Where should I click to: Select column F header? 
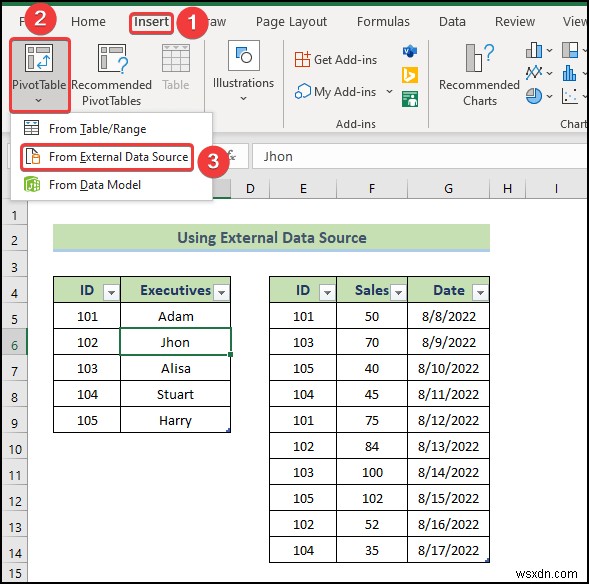tap(372, 189)
